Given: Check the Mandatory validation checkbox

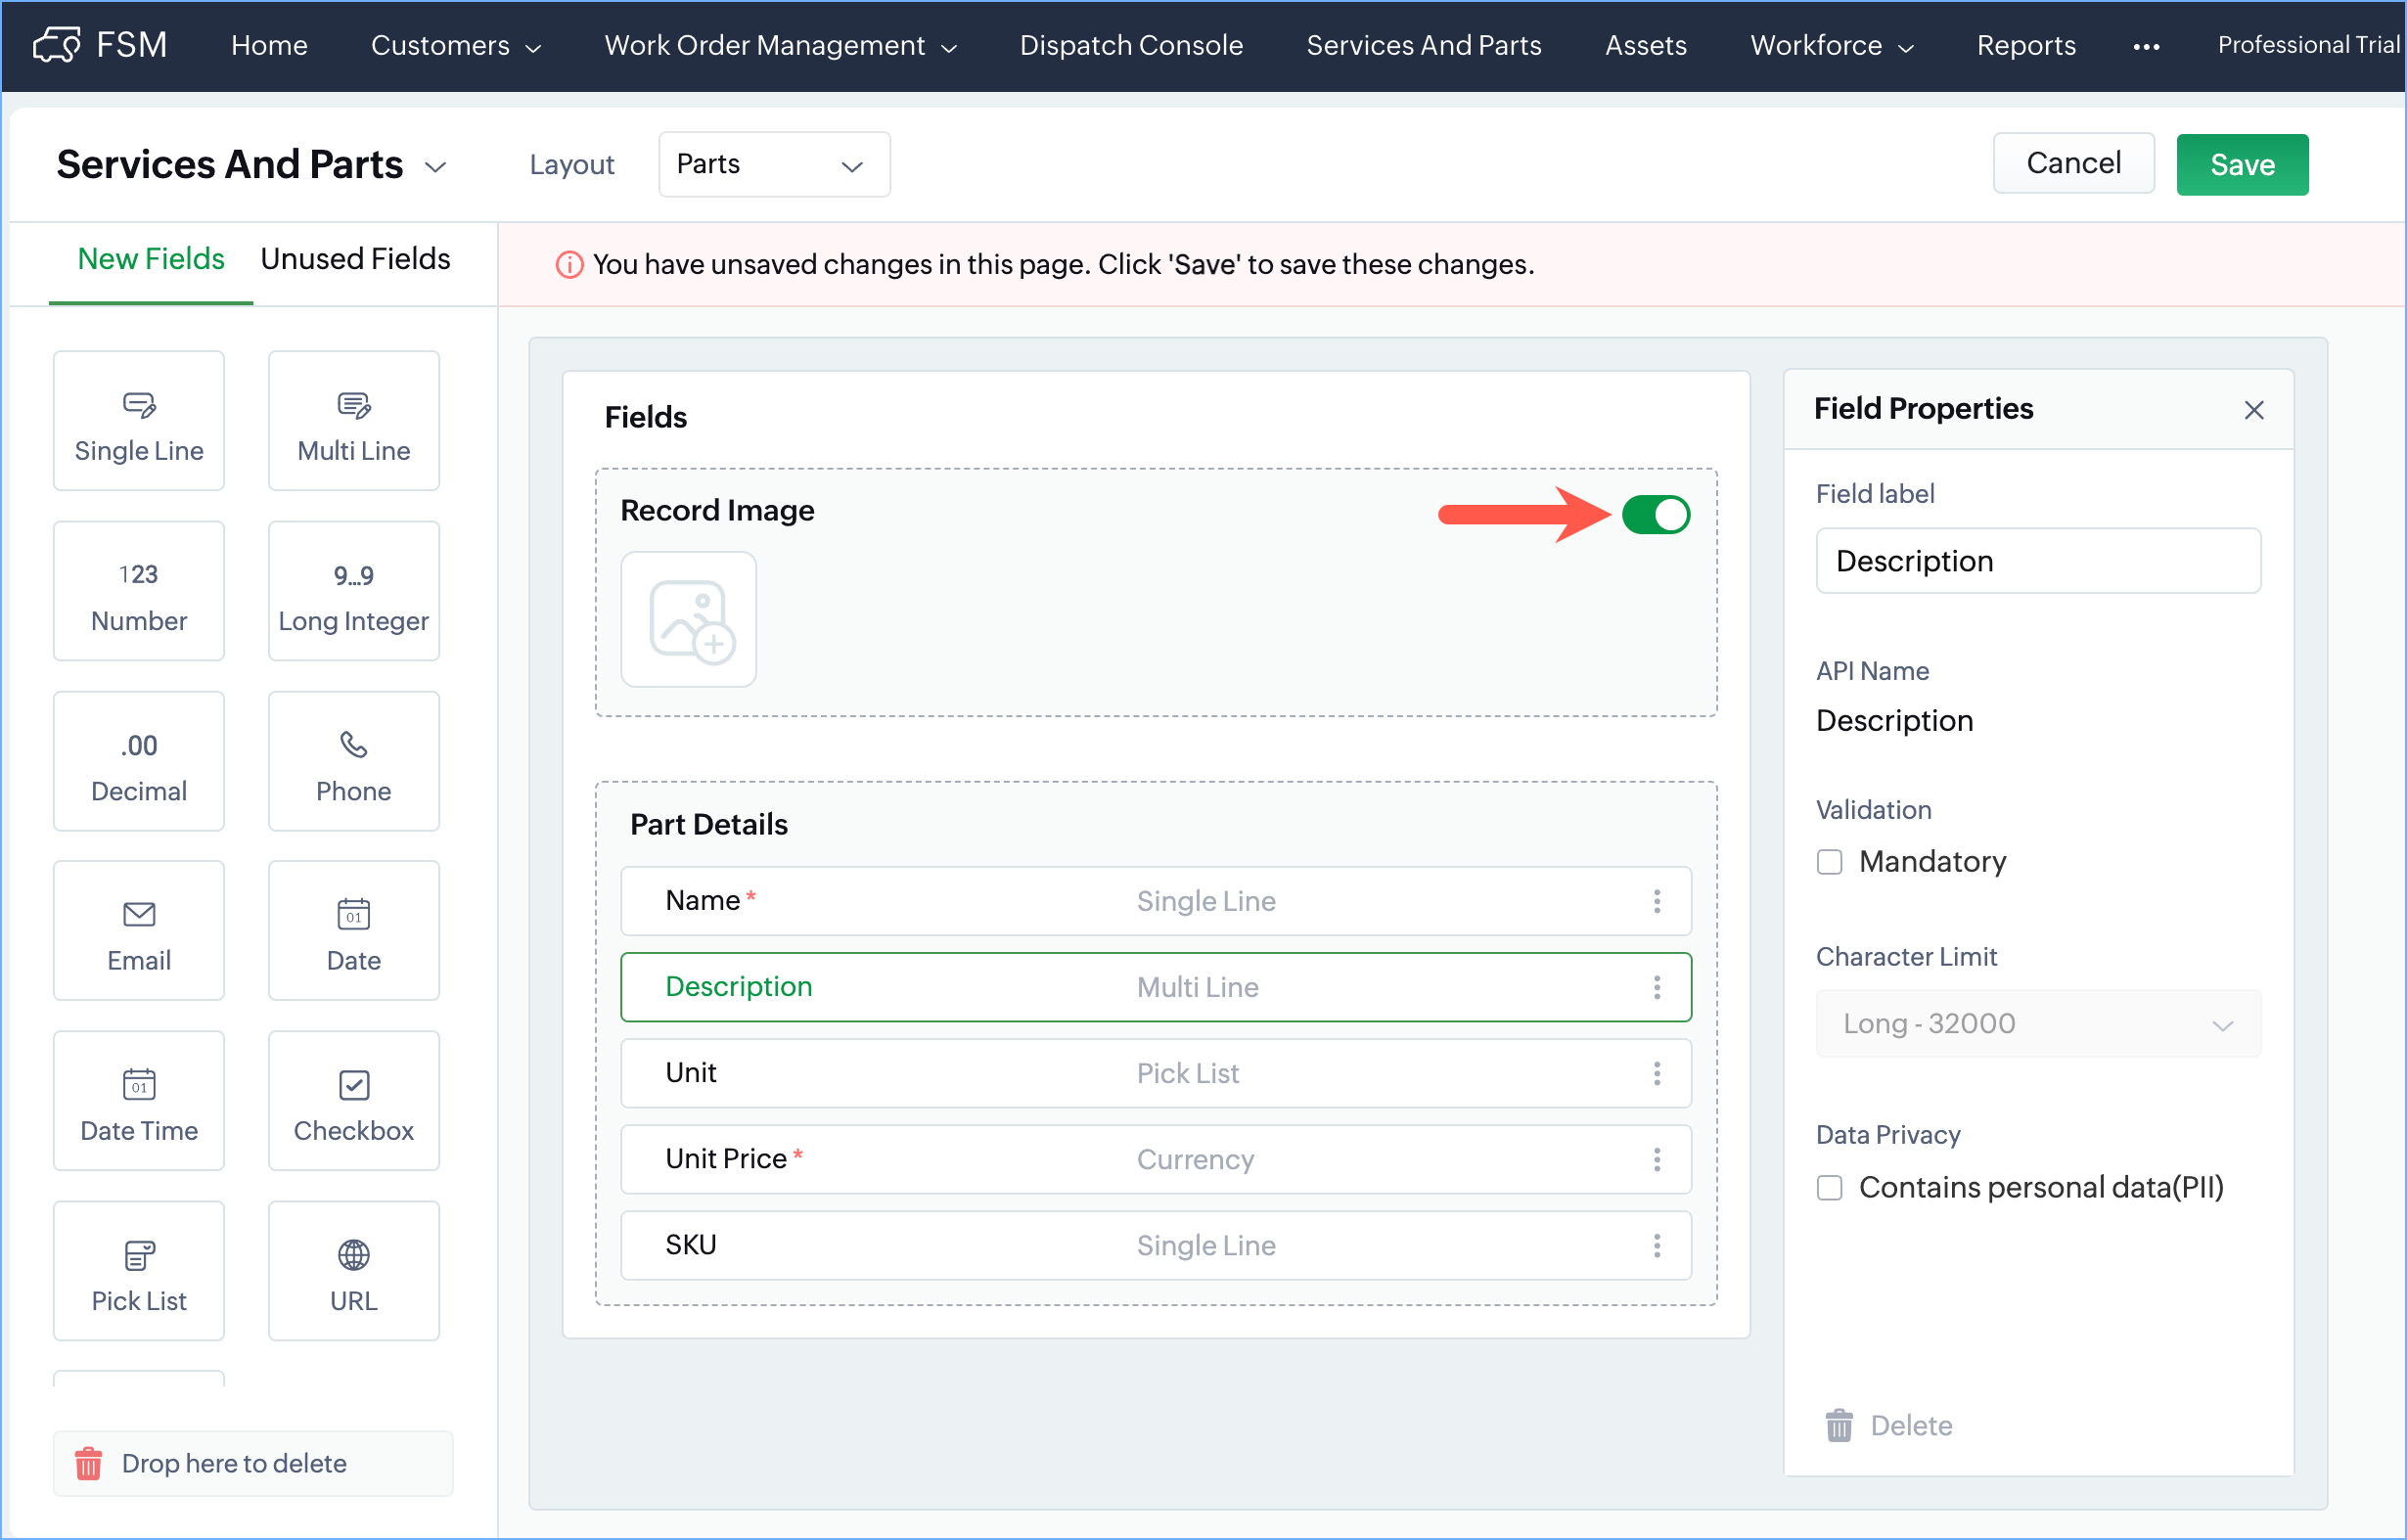Looking at the screenshot, I should click(x=1829, y=862).
